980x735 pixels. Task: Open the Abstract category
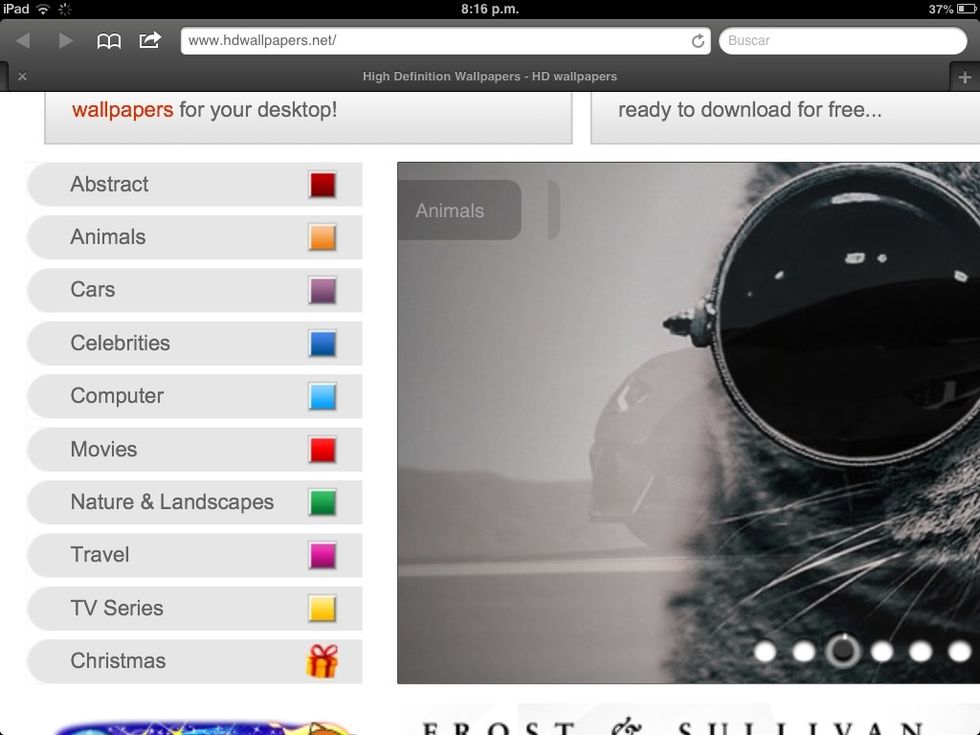(x=109, y=184)
